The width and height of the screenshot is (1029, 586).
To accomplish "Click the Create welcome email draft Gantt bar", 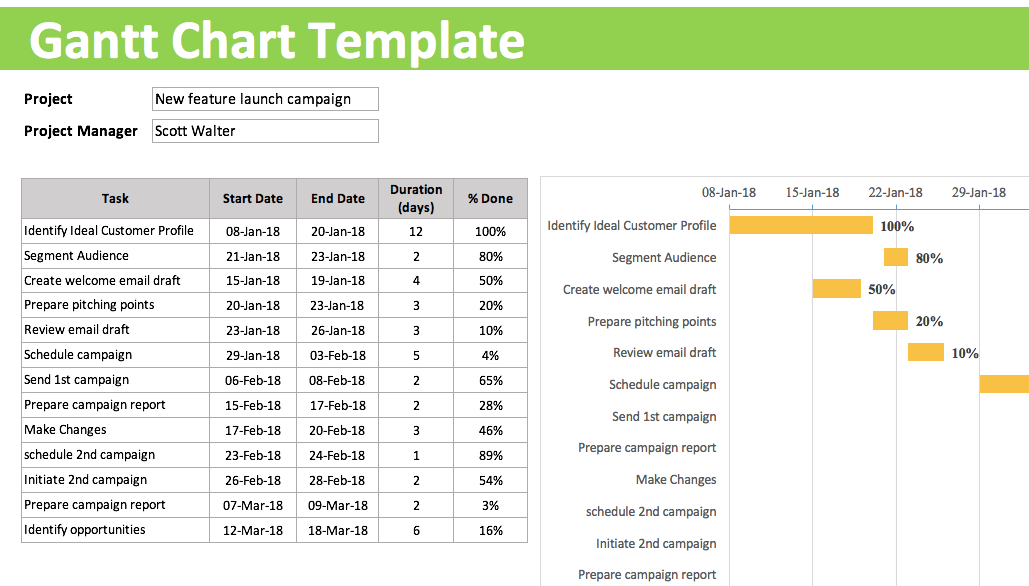I will pyautogui.click(x=836, y=289).
